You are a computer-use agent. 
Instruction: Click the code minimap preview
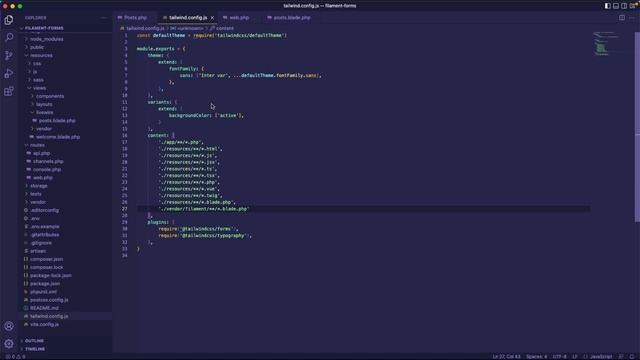[606, 44]
